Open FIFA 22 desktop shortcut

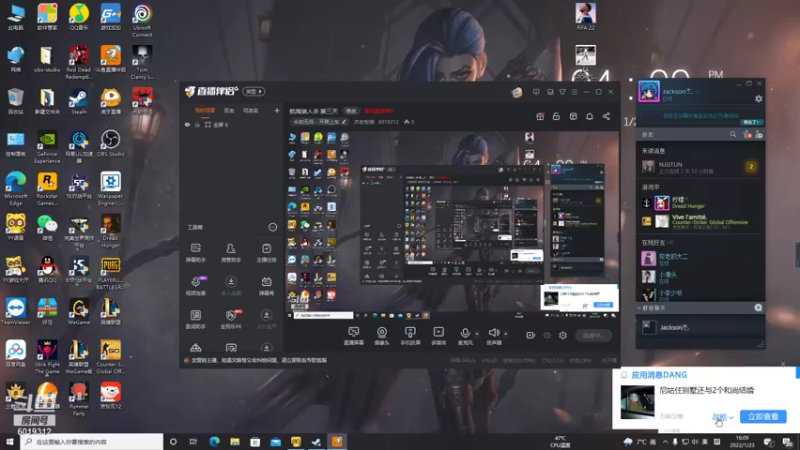tap(585, 17)
